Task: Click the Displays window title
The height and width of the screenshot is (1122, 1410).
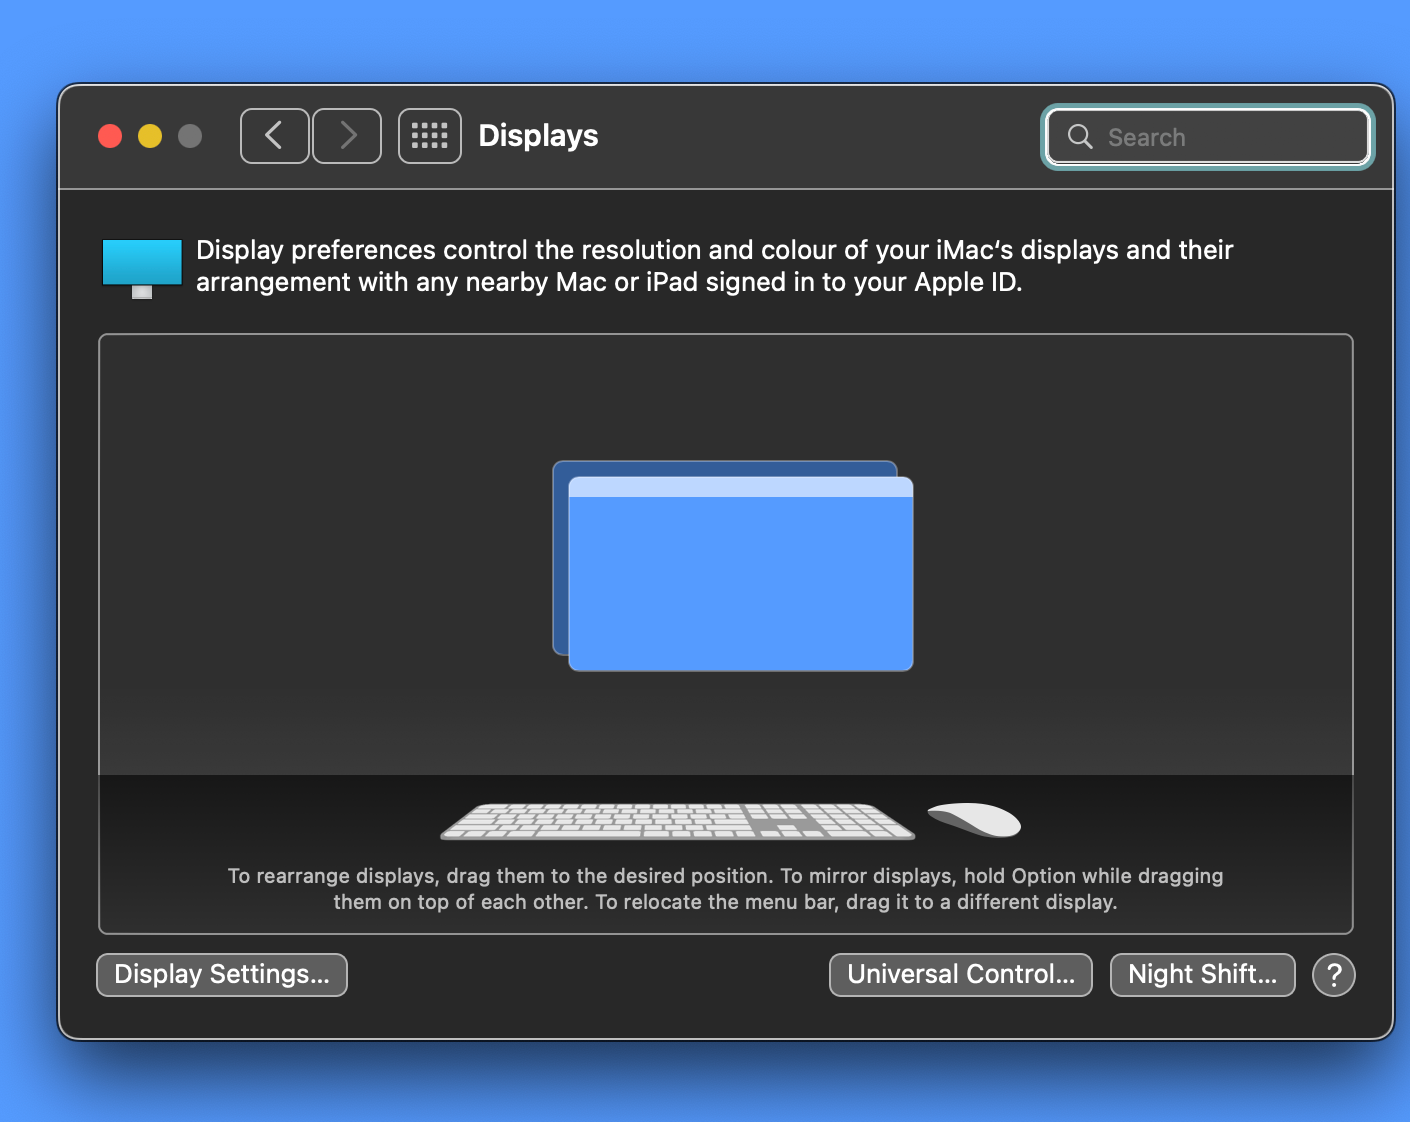Action: coord(538,136)
